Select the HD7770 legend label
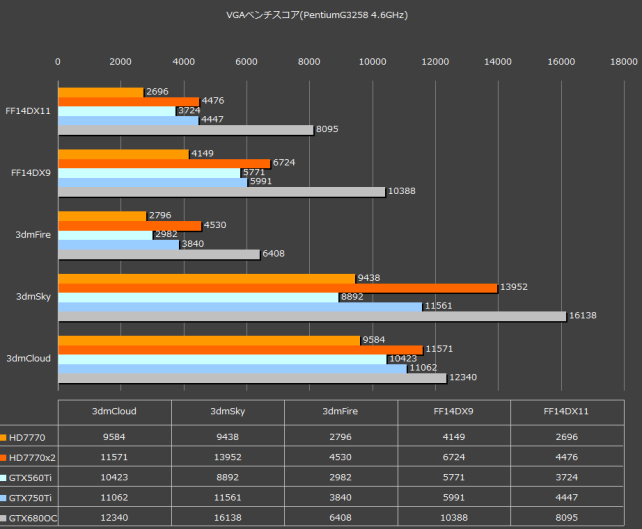The image size is (642, 529). click(27, 437)
